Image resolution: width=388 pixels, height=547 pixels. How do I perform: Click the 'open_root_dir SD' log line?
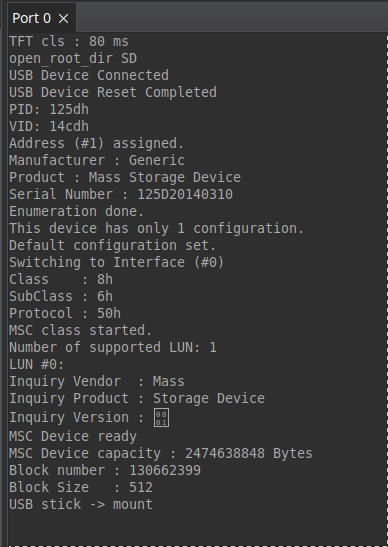[x=73, y=58]
